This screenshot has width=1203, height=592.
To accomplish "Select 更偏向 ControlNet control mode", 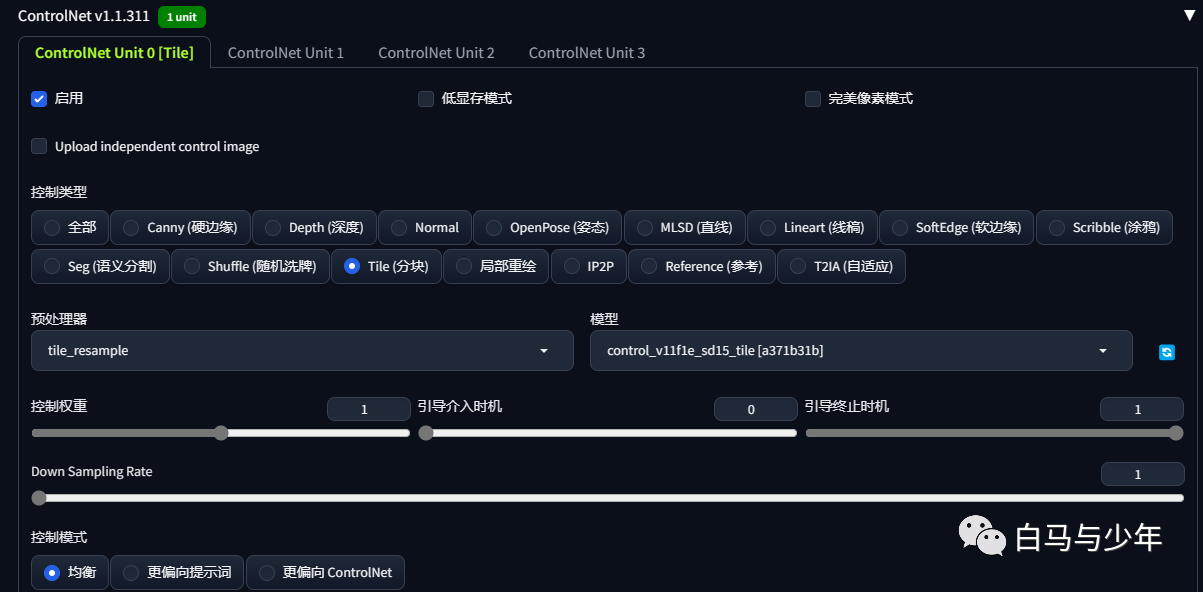I will click(x=325, y=573).
